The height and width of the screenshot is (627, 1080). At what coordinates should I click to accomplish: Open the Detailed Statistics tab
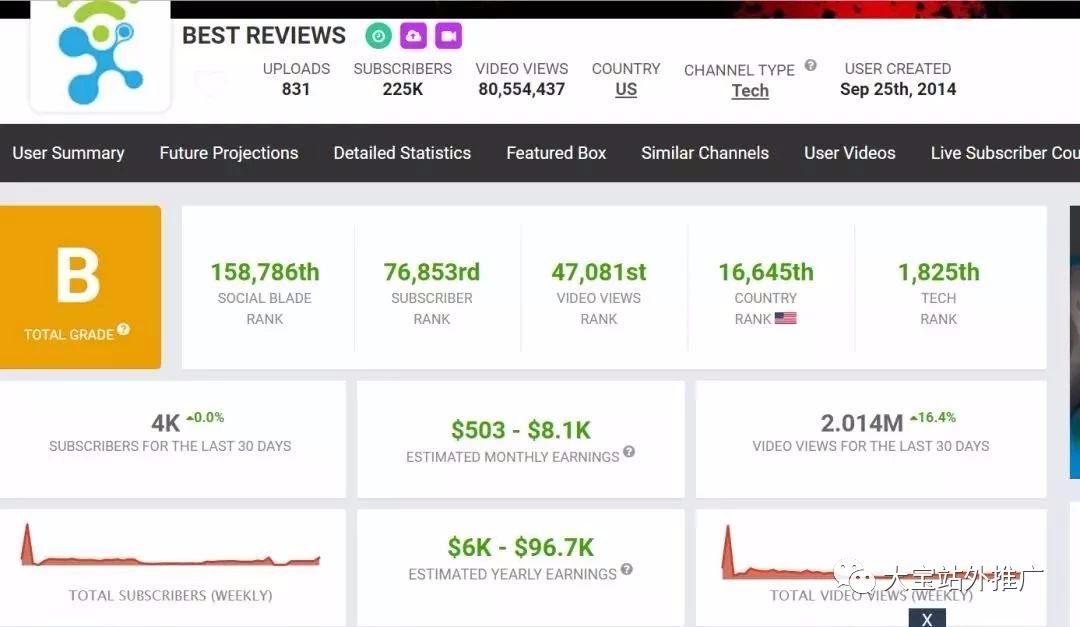402,153
